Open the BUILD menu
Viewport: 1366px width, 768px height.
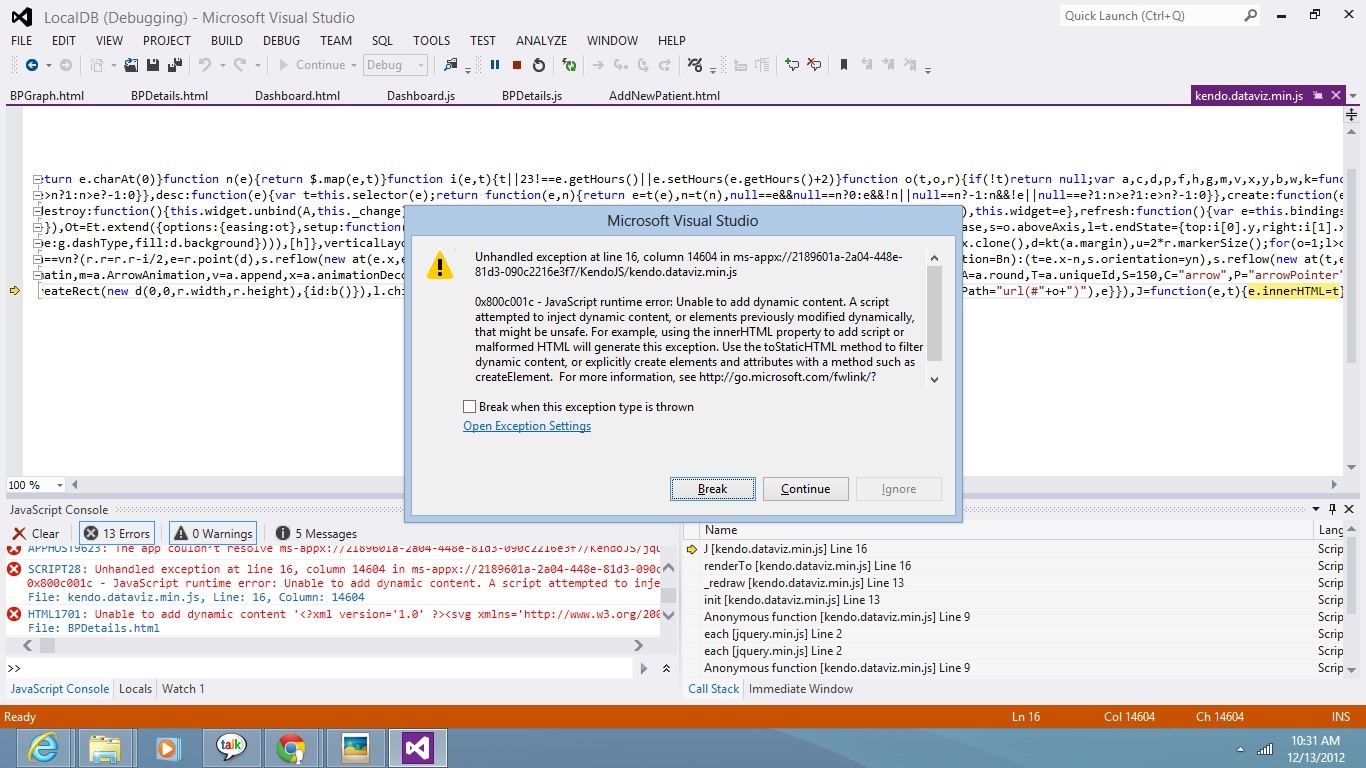click(227, 41)
